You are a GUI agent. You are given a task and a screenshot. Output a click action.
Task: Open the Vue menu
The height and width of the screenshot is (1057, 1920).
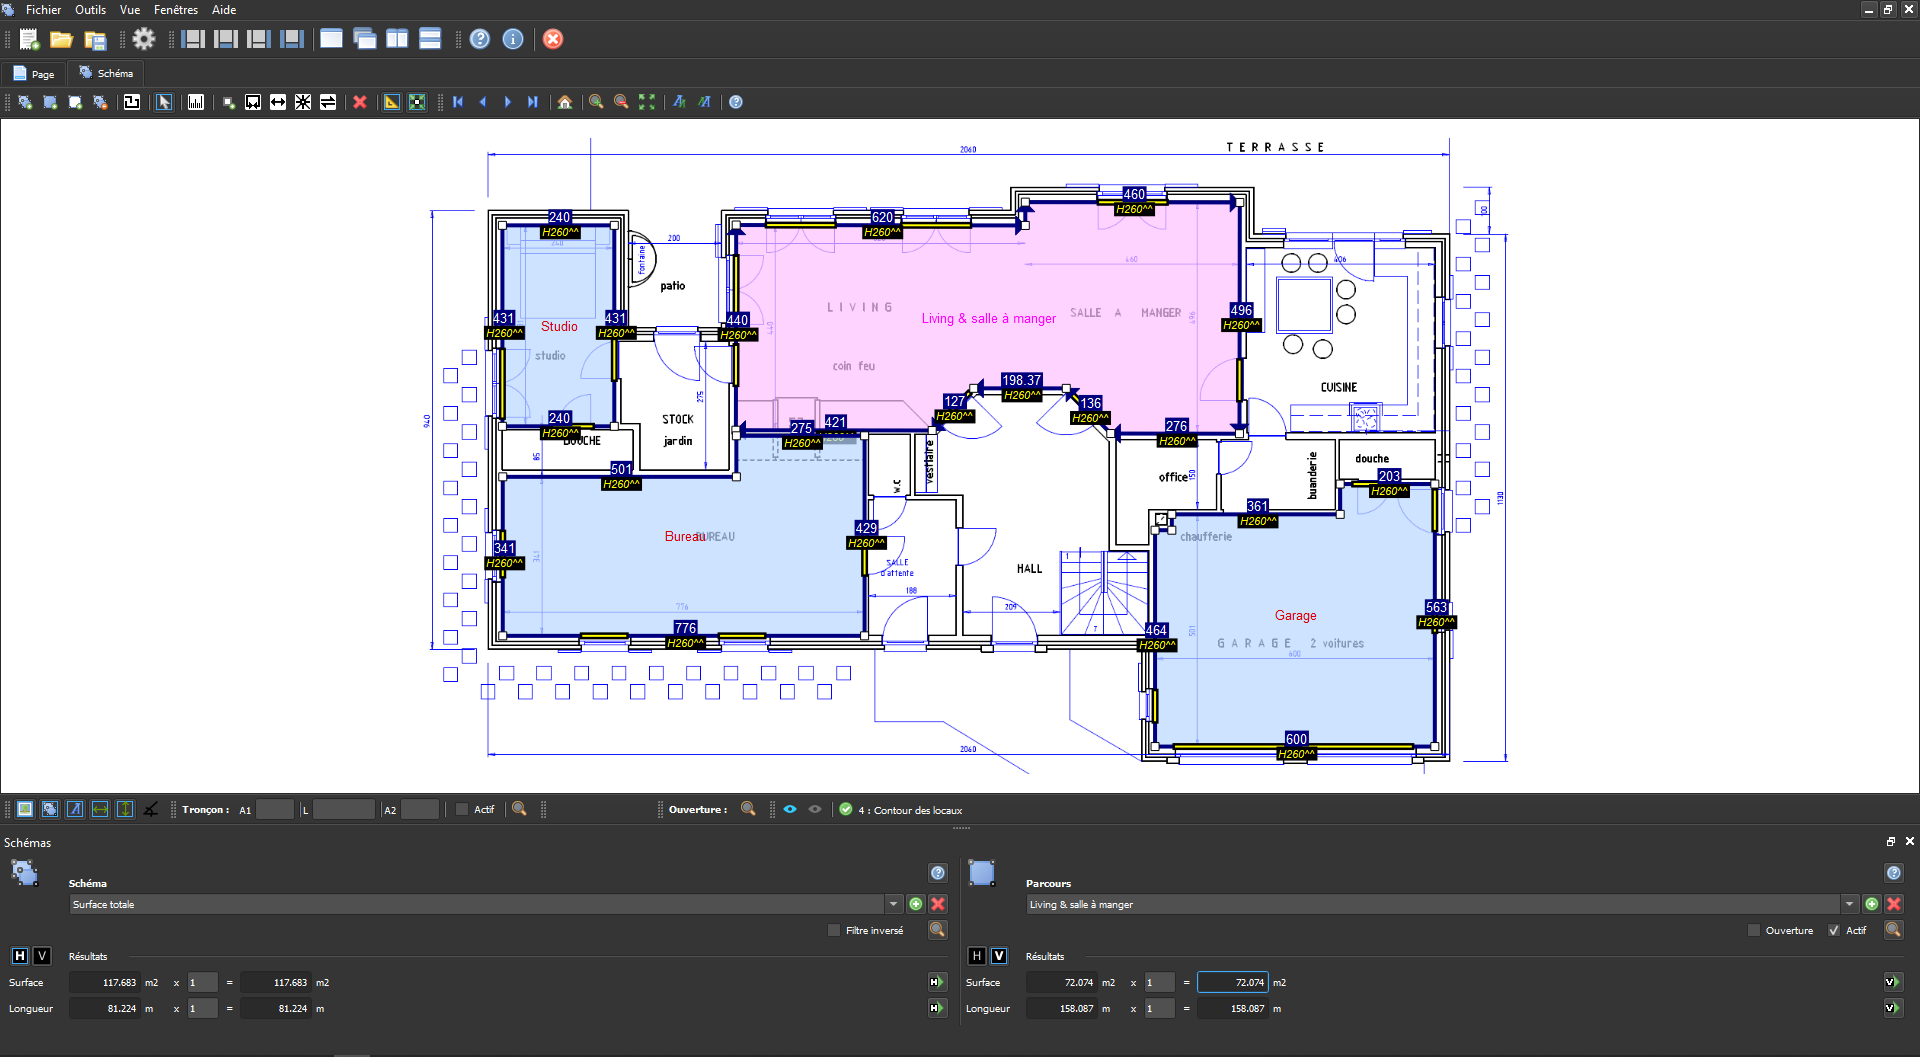click(x=130, y=10)
